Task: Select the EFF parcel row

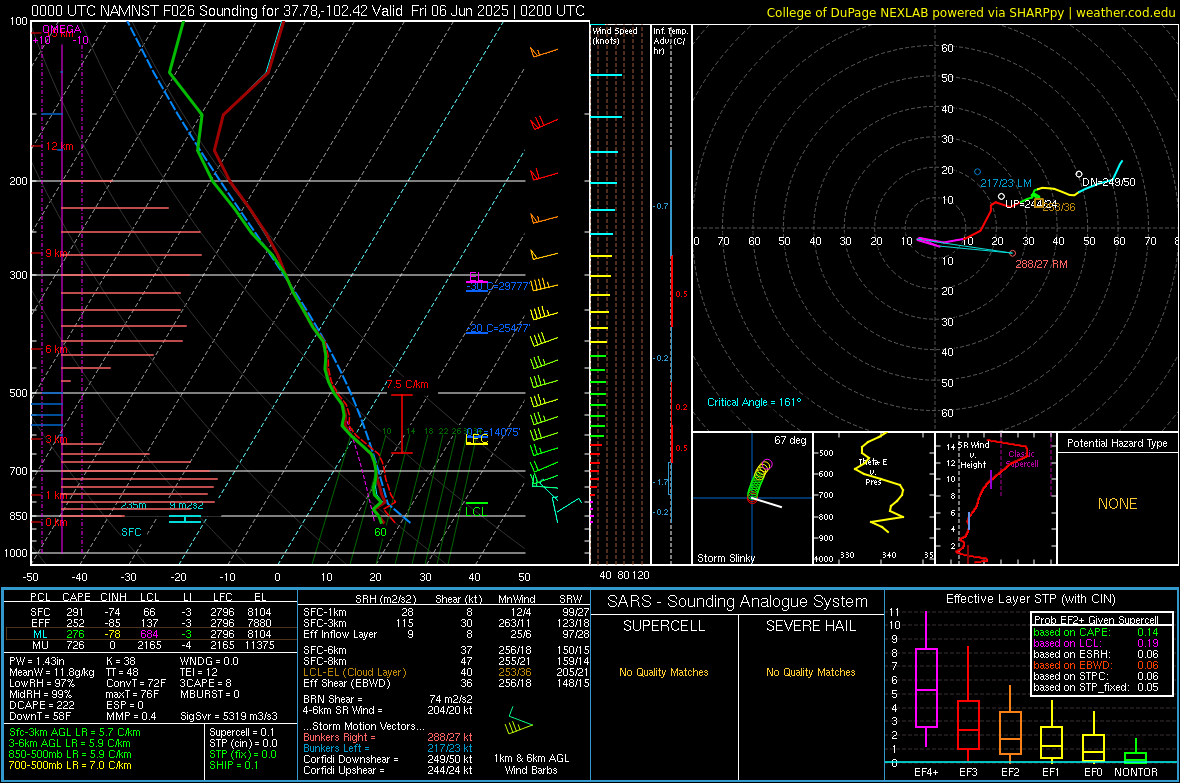Action: pyautogui.click(x=151, y=623)
